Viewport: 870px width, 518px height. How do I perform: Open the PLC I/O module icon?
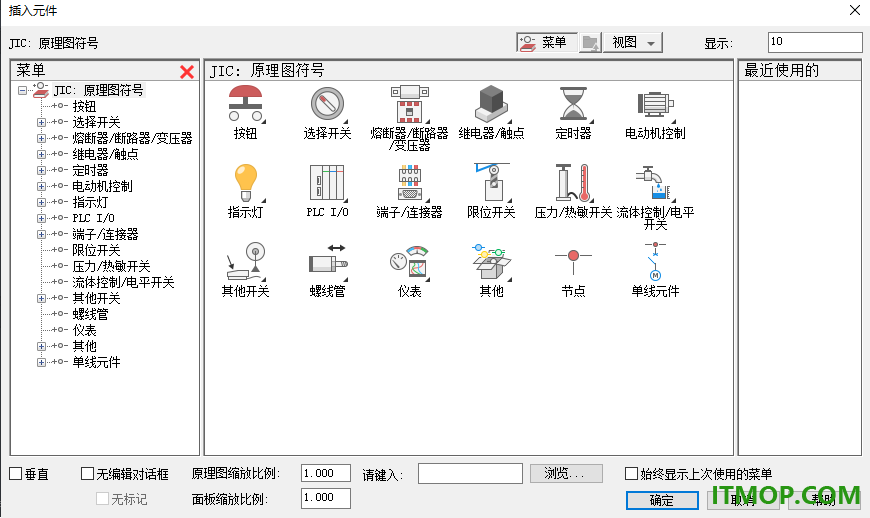[327, 183]
